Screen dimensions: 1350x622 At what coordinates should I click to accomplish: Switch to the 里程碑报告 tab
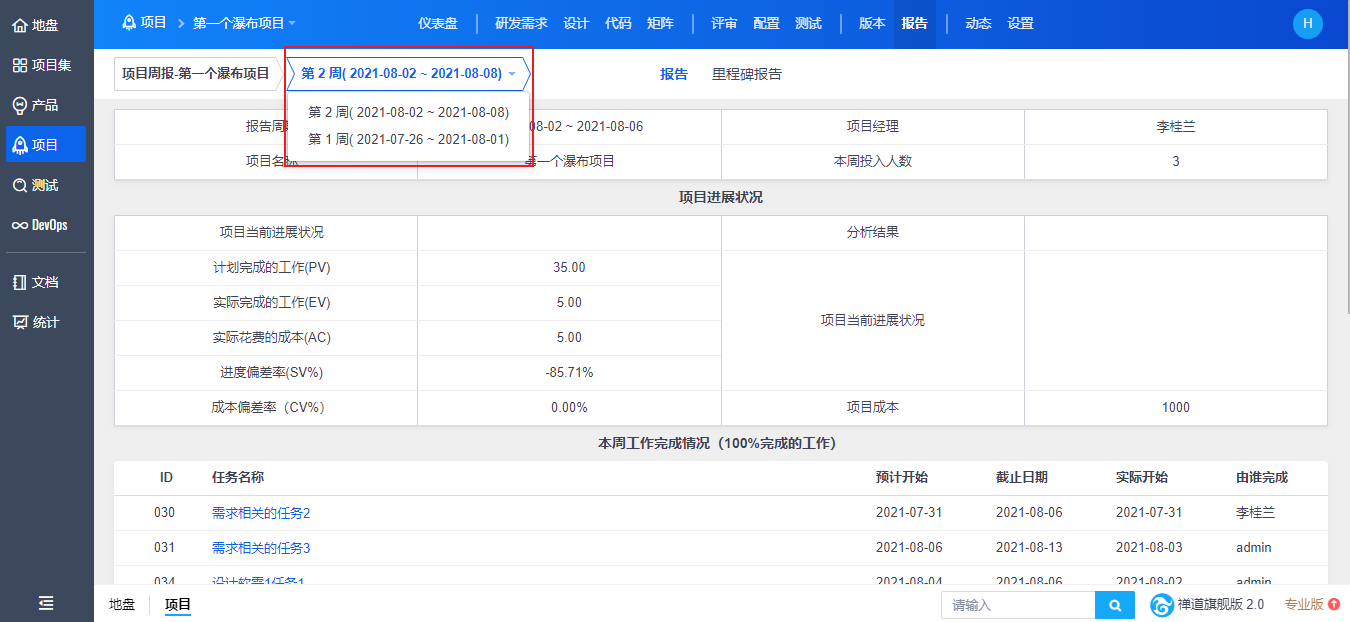coord(746,74)
